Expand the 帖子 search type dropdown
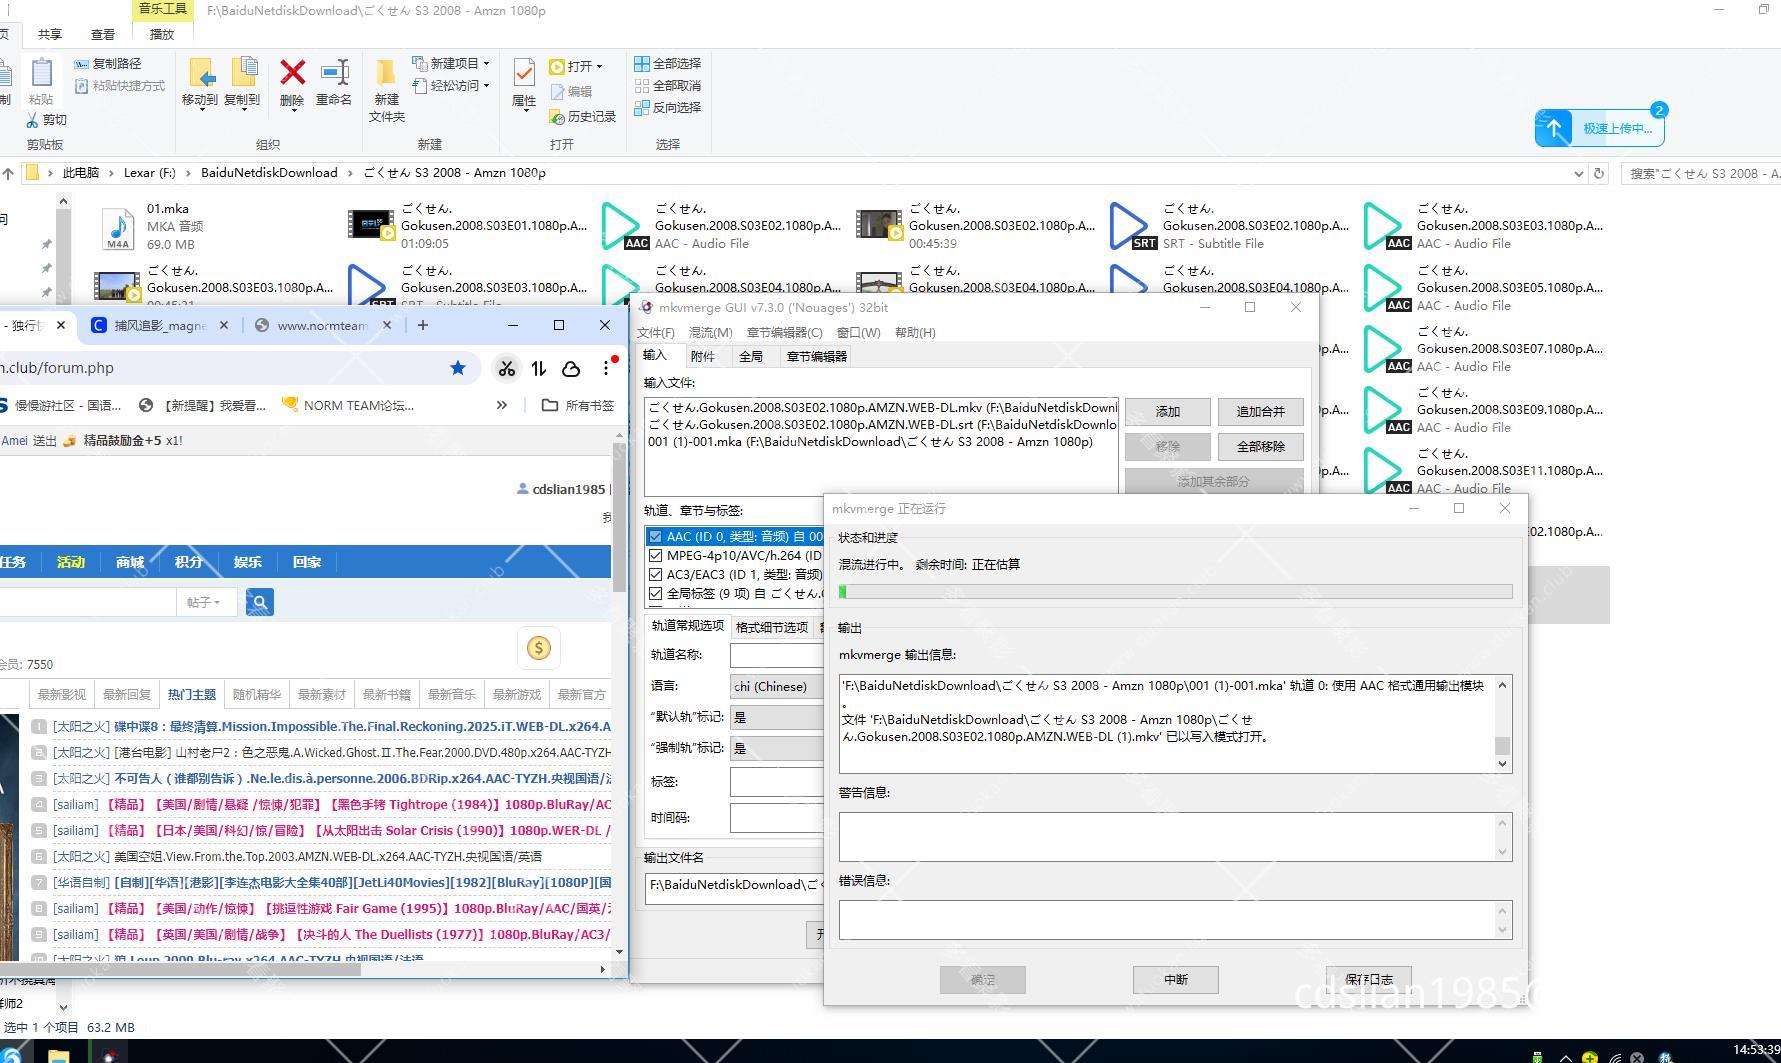 tap(204, 602)
